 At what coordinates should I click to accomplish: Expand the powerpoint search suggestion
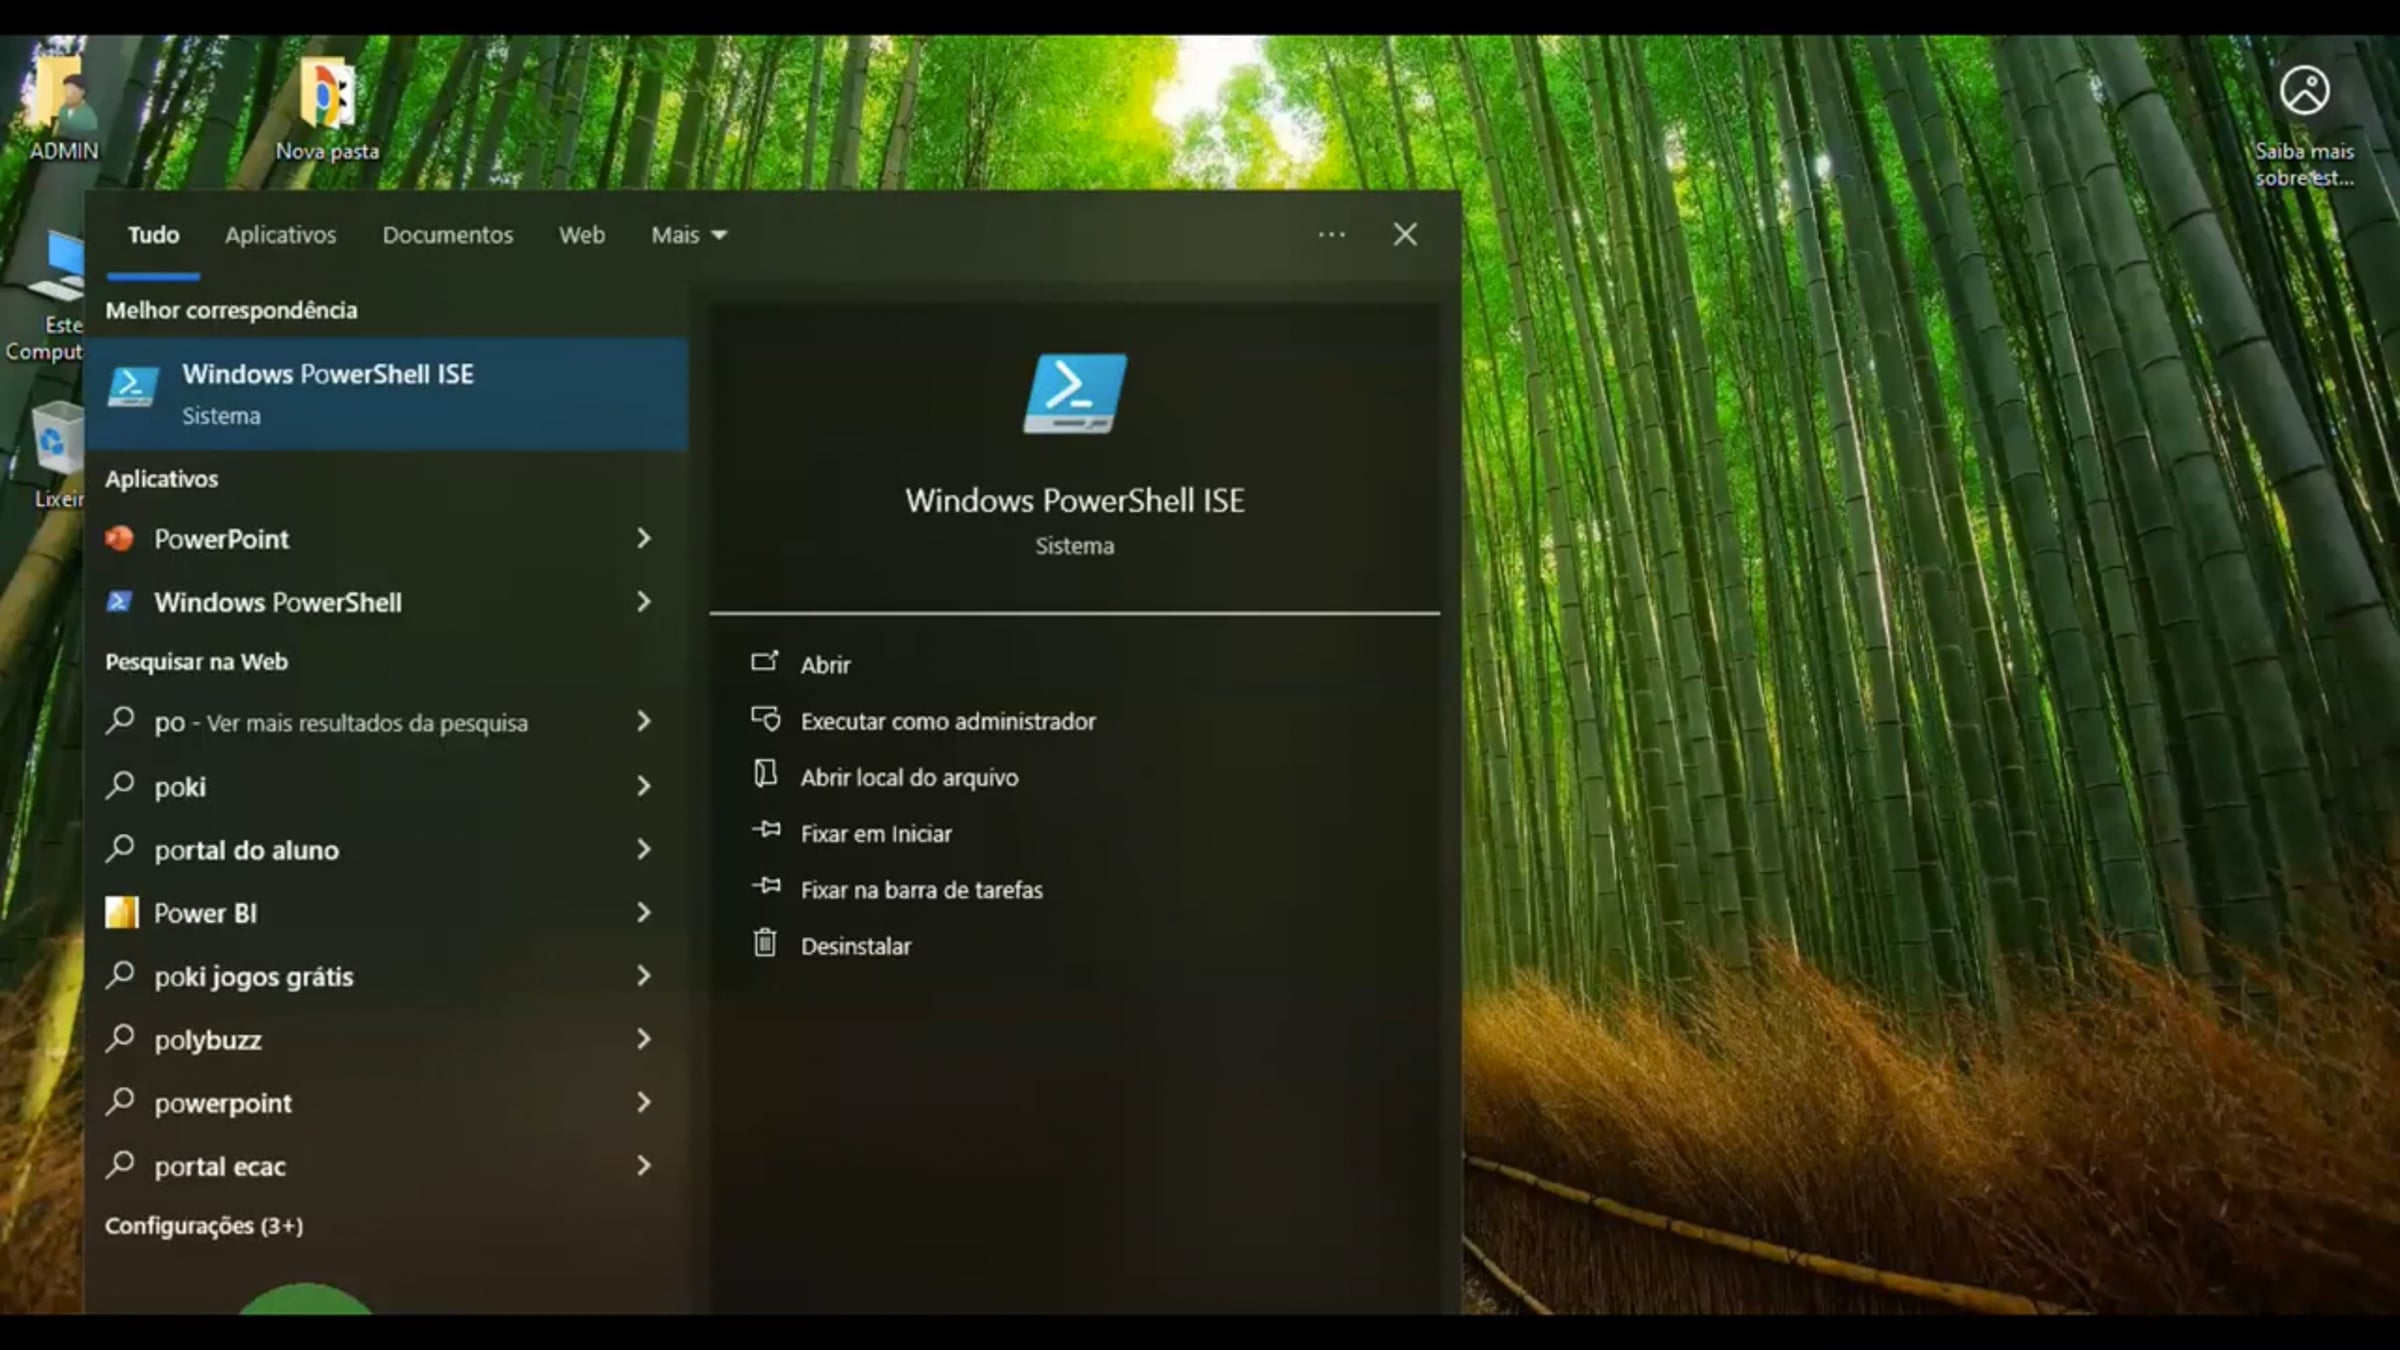click(644, 1102)
